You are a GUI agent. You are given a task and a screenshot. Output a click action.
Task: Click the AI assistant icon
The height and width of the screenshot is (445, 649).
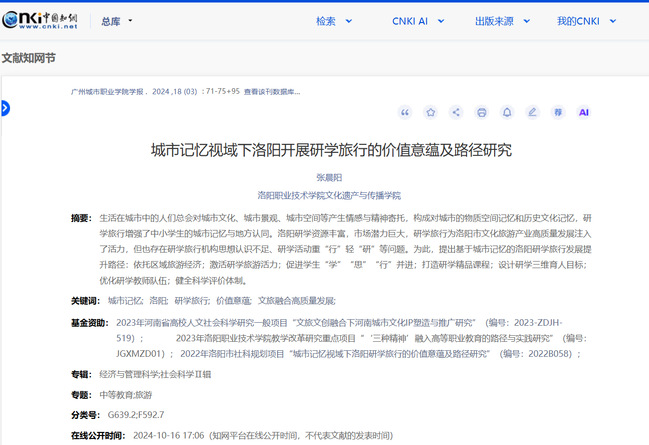[x=584, y=113]
